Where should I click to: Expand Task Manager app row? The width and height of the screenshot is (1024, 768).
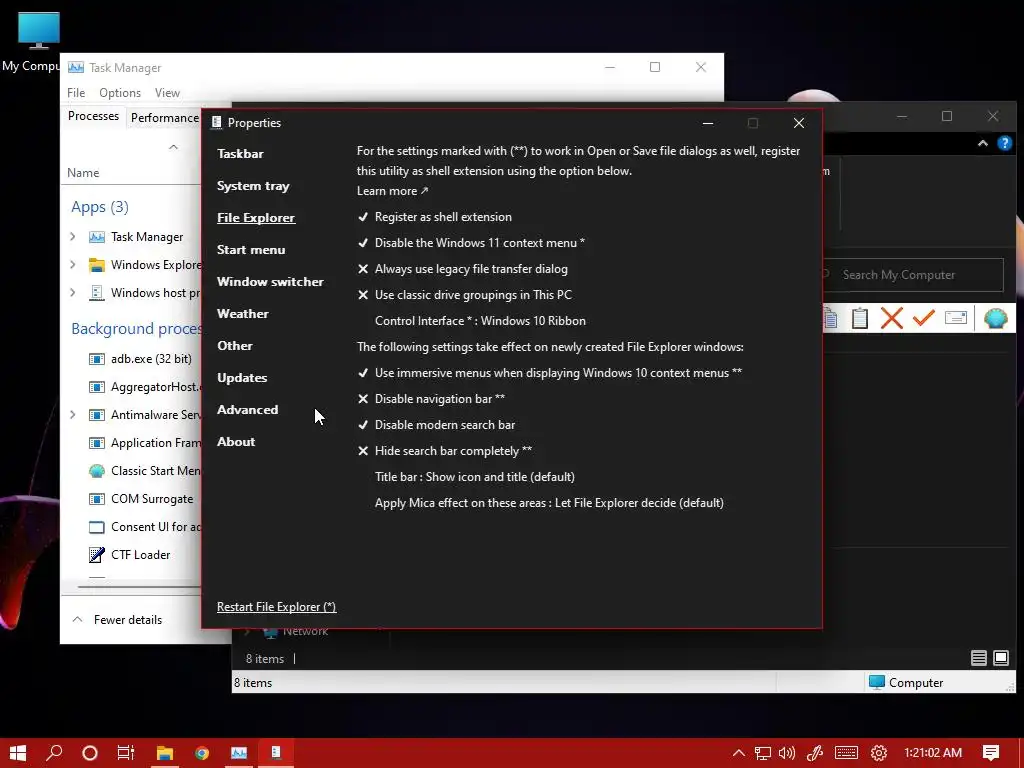pos(72,237)
